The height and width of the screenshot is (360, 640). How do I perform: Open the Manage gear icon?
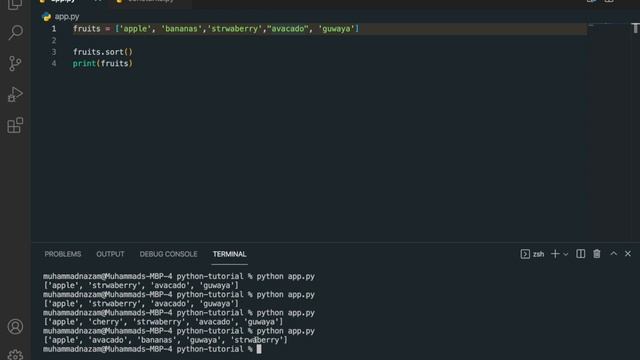click(x=15, y=355)
